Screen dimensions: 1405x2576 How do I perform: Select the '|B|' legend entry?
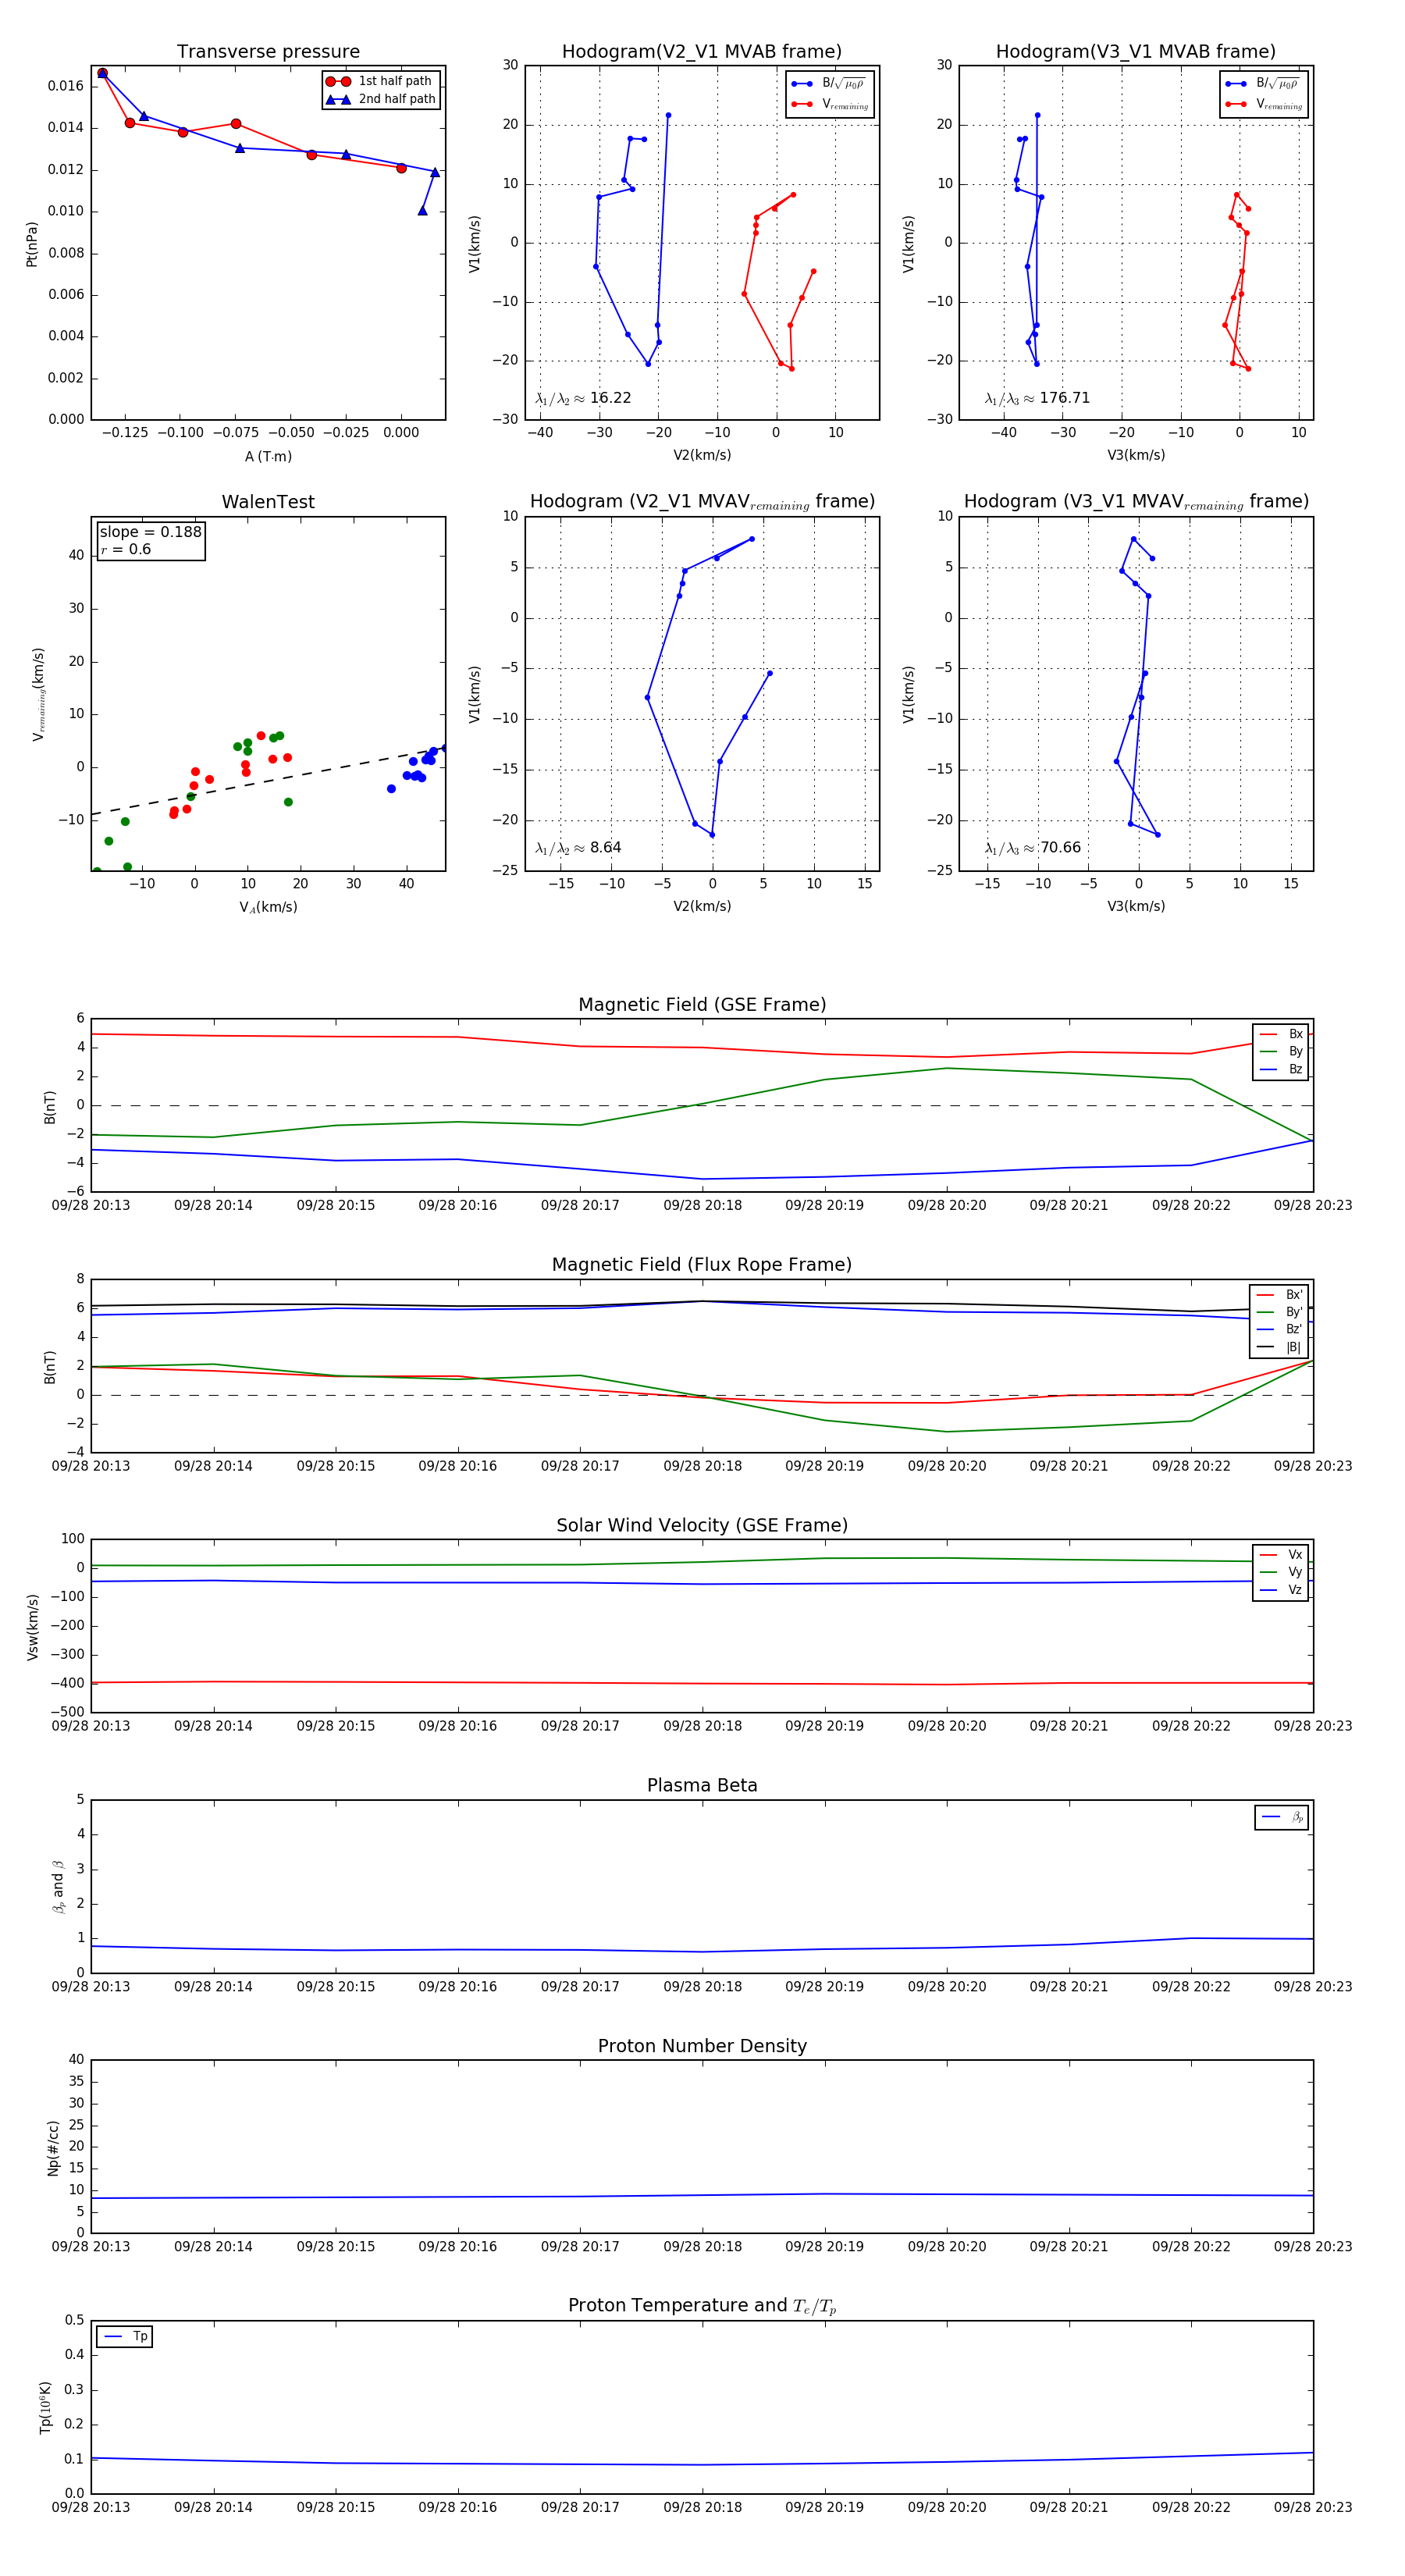[1279, 1347]
